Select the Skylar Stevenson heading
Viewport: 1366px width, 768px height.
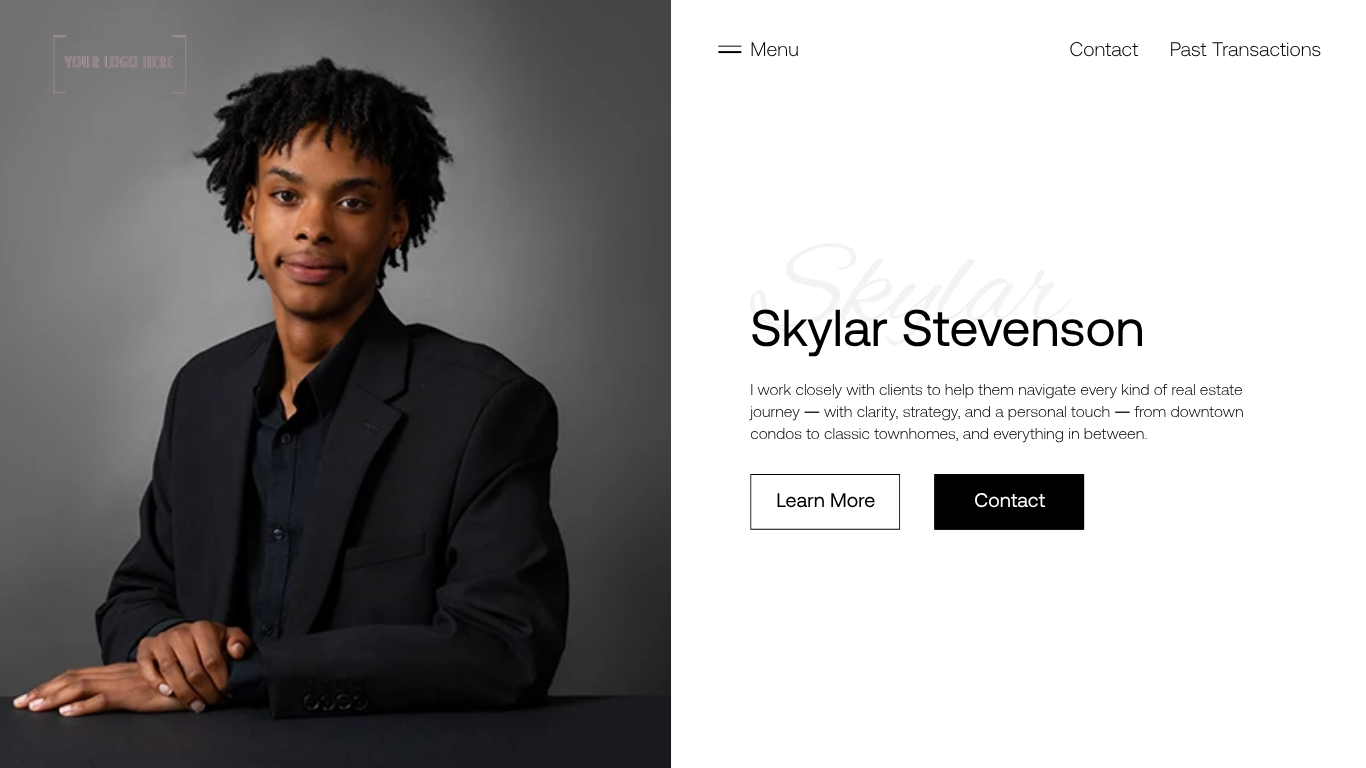(x=947, y=328)
